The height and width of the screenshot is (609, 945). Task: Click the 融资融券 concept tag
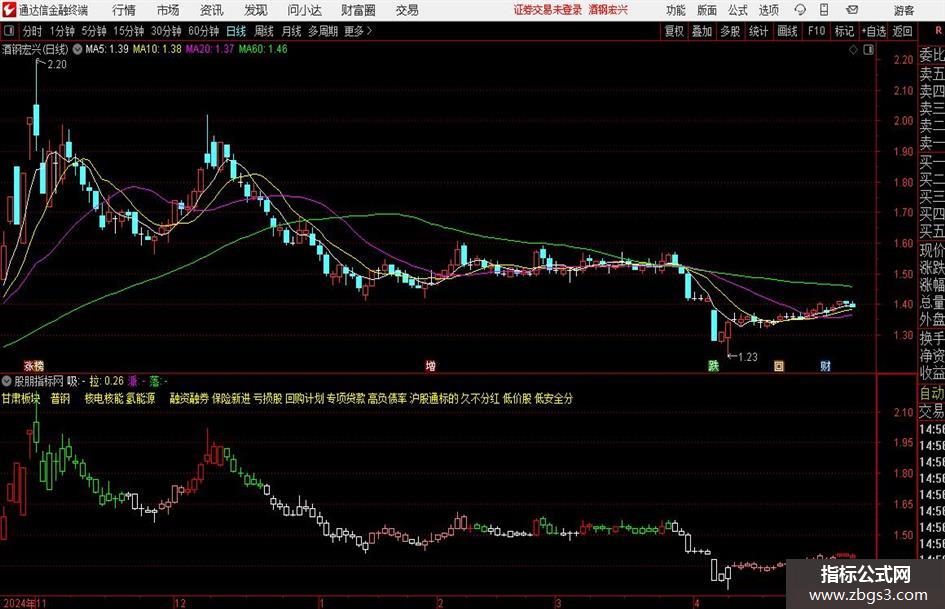(189, 398)
